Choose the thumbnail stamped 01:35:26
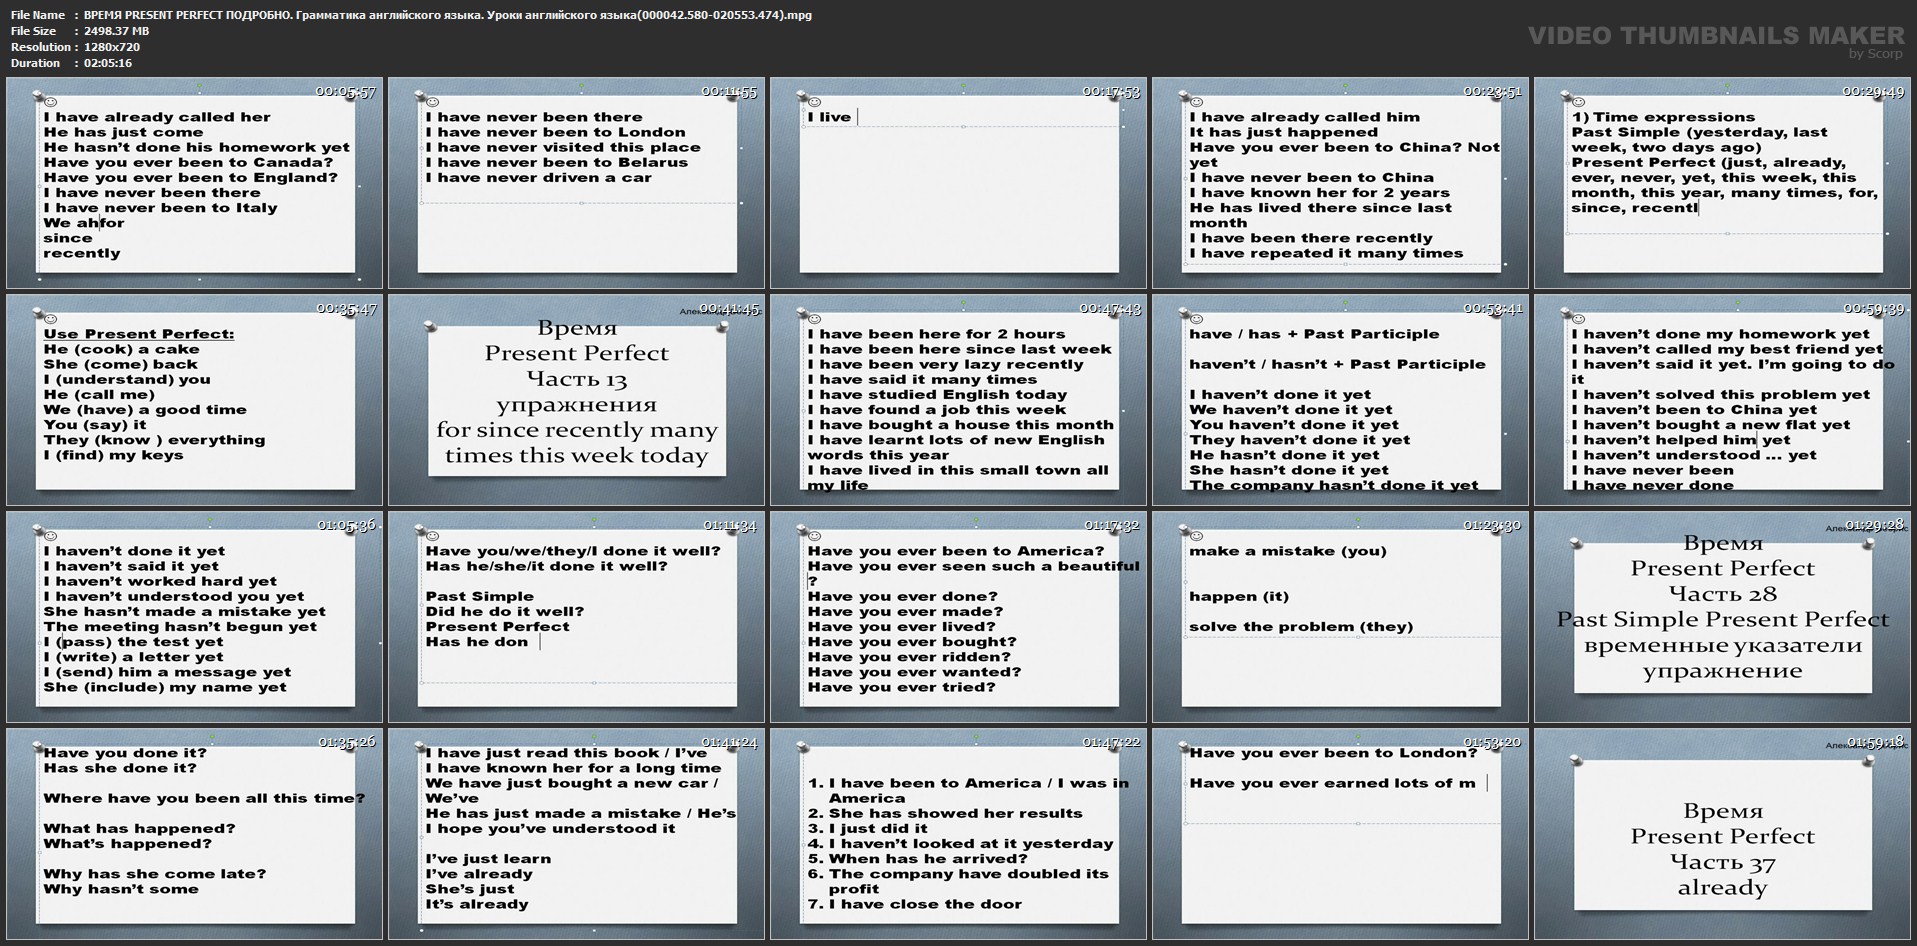This screenshot has width=1917, height=946. pyautogui.click(x=194, y=834)
